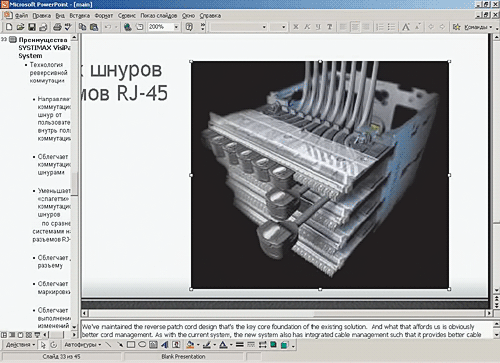Image resolution: width=500 pixels, height=363 pixels.
Task: Toggle Italic formatting
Action: point(307,27)
